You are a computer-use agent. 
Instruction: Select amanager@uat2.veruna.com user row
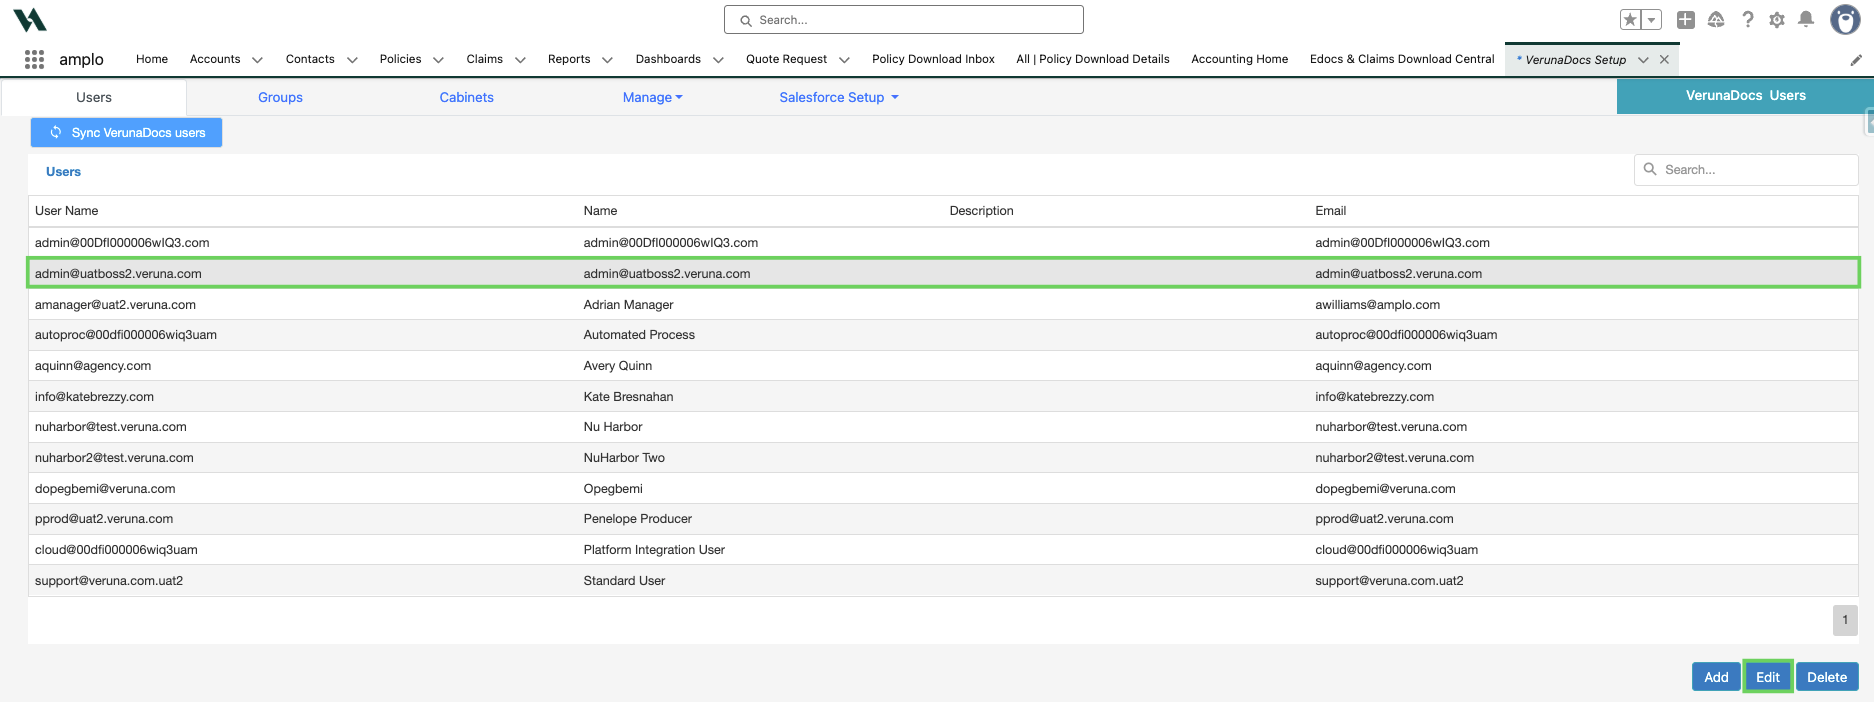click(x=943, y=305)
